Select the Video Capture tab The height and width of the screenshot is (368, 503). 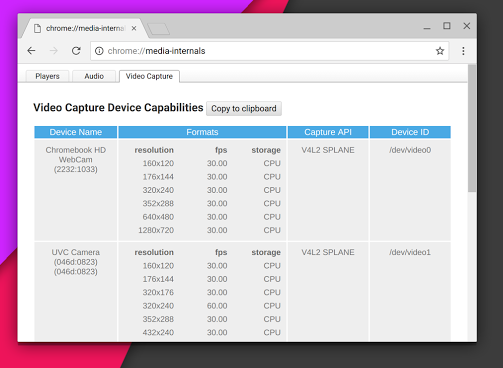pyautogui.click(x=149, y=76)
